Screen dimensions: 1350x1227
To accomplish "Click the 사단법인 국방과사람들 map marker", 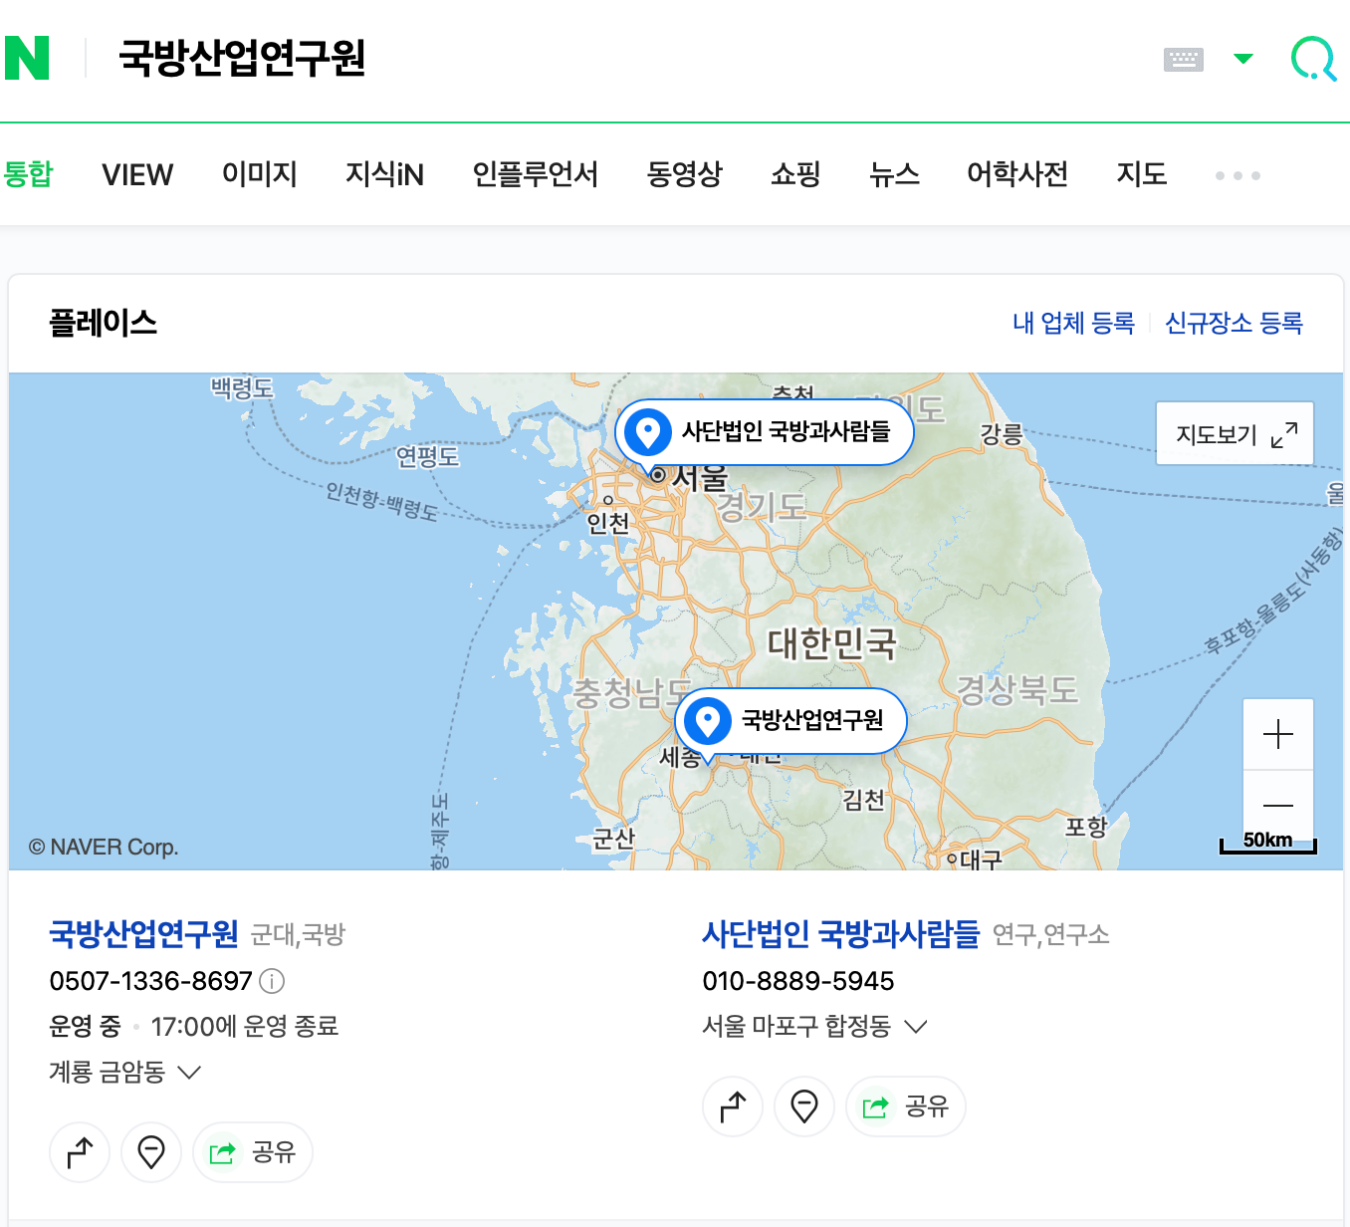I will tap(764, 432).
